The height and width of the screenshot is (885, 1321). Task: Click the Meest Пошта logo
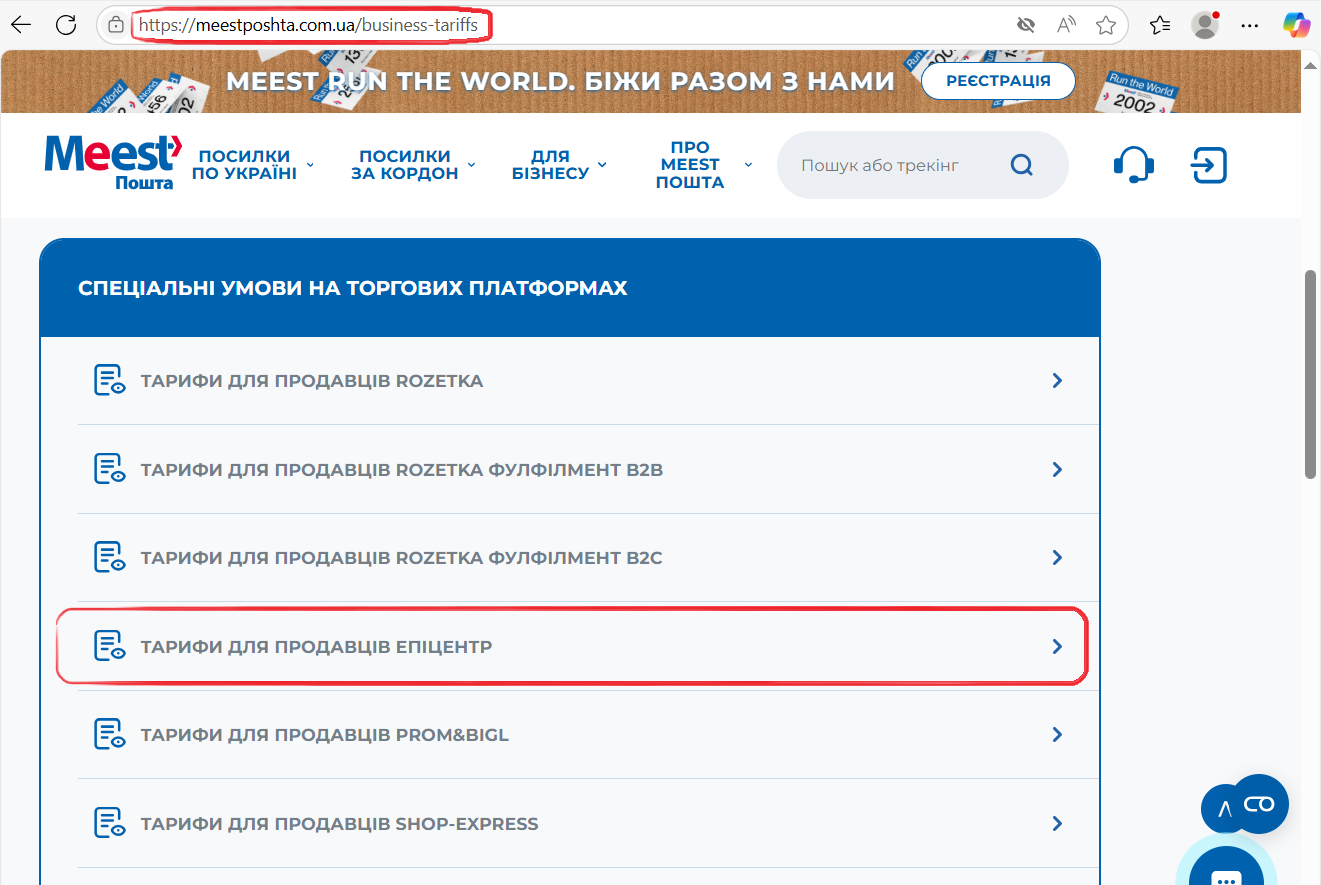coord(113,162)
